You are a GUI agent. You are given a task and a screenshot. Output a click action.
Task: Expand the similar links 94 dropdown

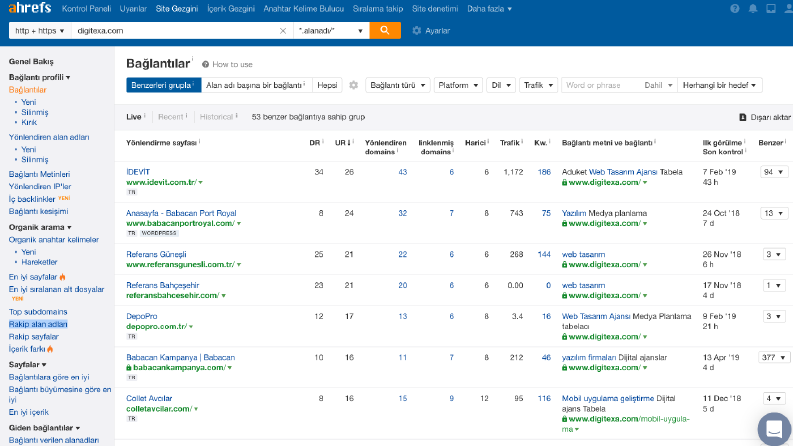(774, 172)
